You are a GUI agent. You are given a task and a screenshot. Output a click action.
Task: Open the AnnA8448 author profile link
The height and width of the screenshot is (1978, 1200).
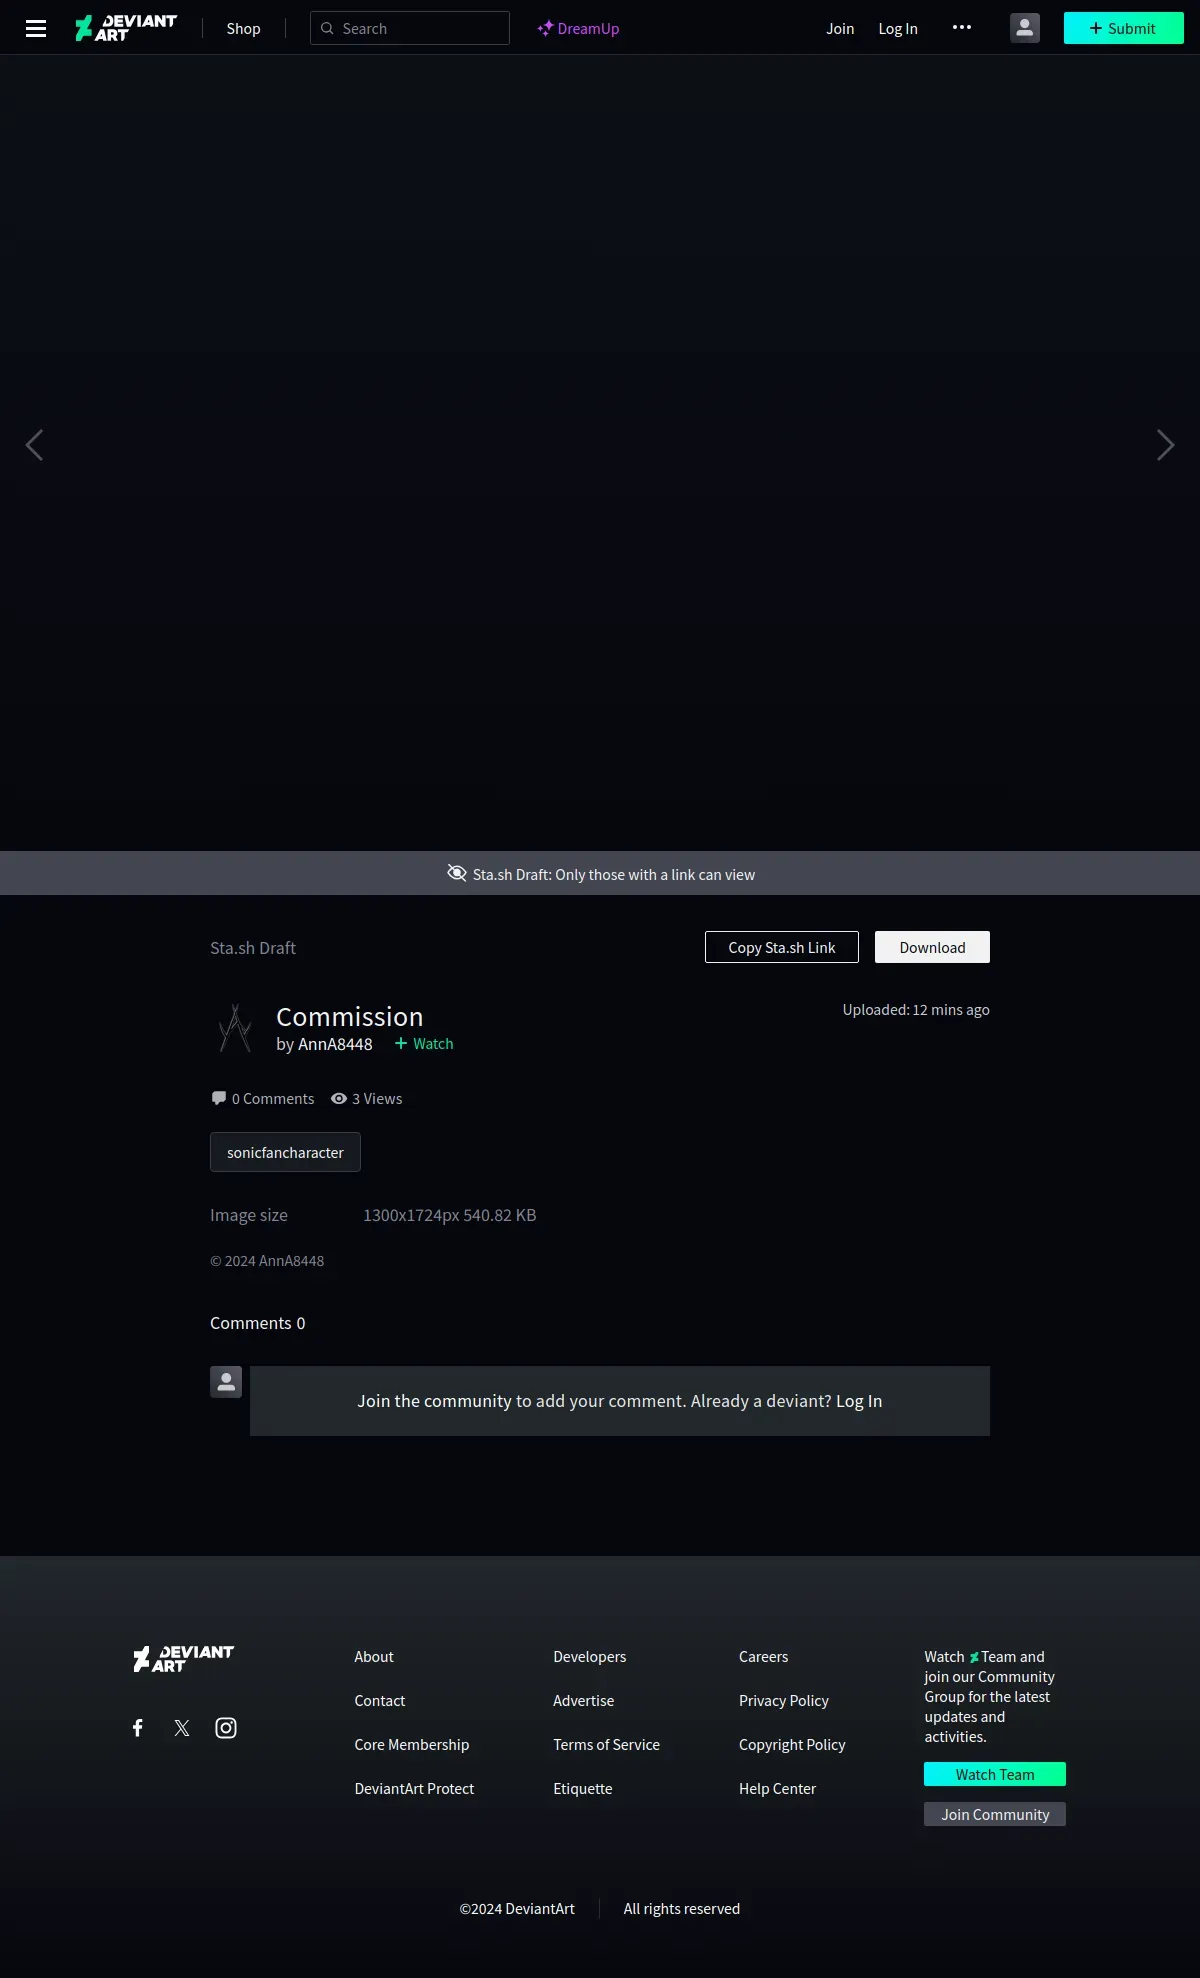click(x=335, y=1044)
